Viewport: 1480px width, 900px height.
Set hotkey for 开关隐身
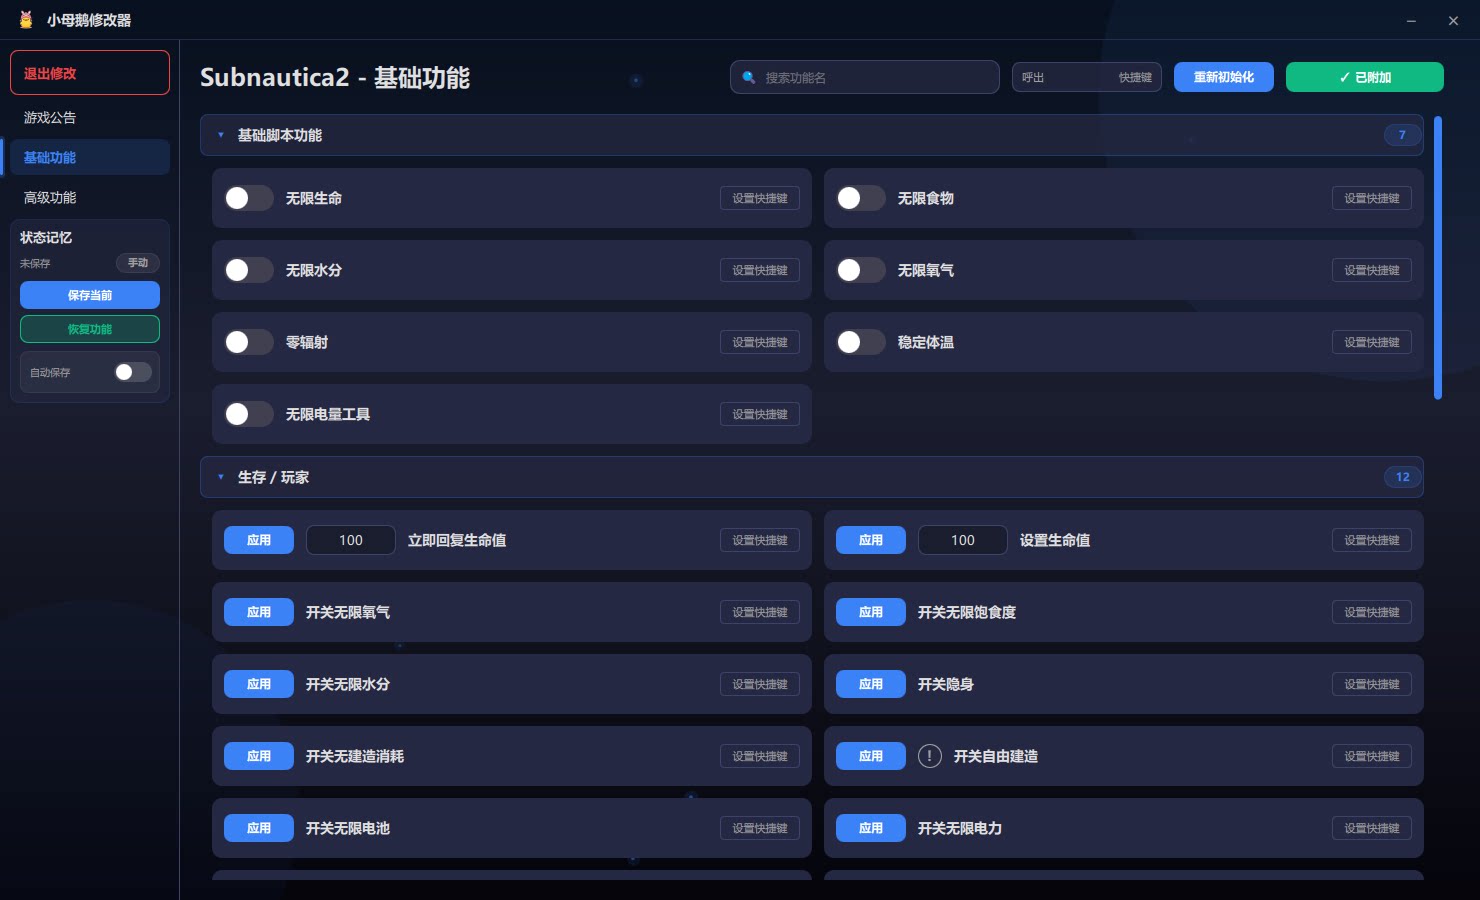tap(1372, 684)
